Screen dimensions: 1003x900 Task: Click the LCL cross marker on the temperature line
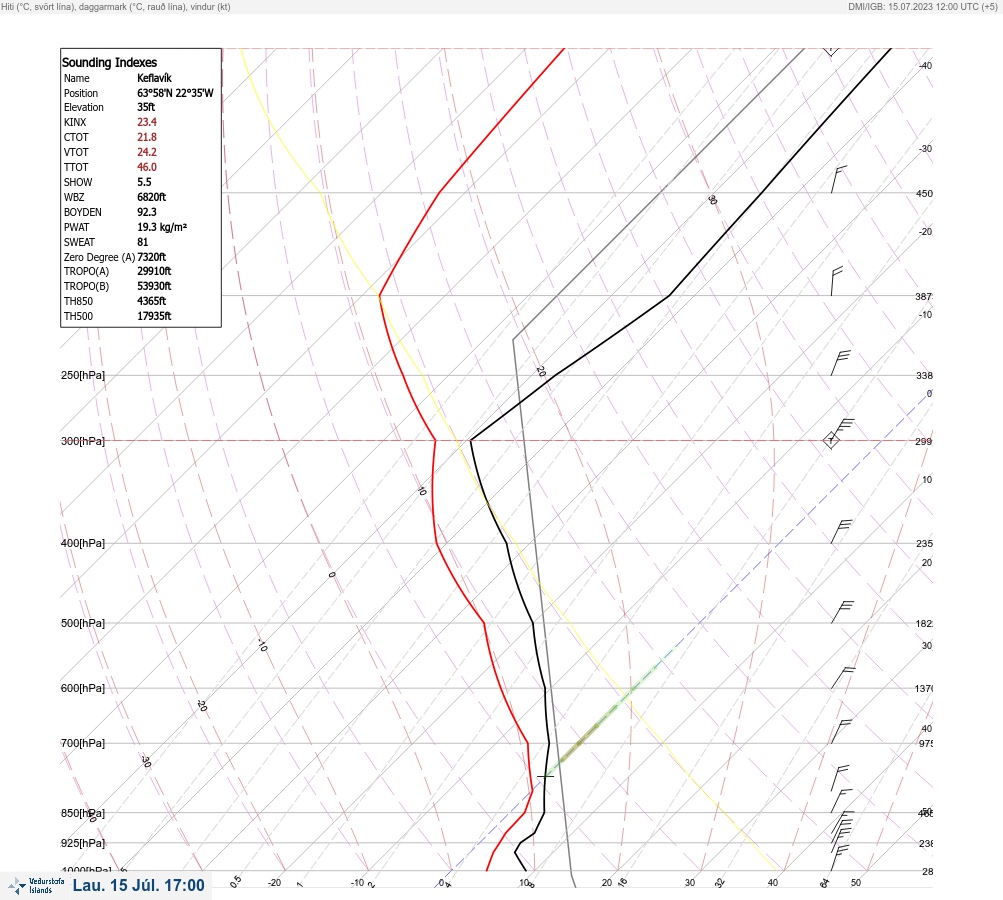545,777
